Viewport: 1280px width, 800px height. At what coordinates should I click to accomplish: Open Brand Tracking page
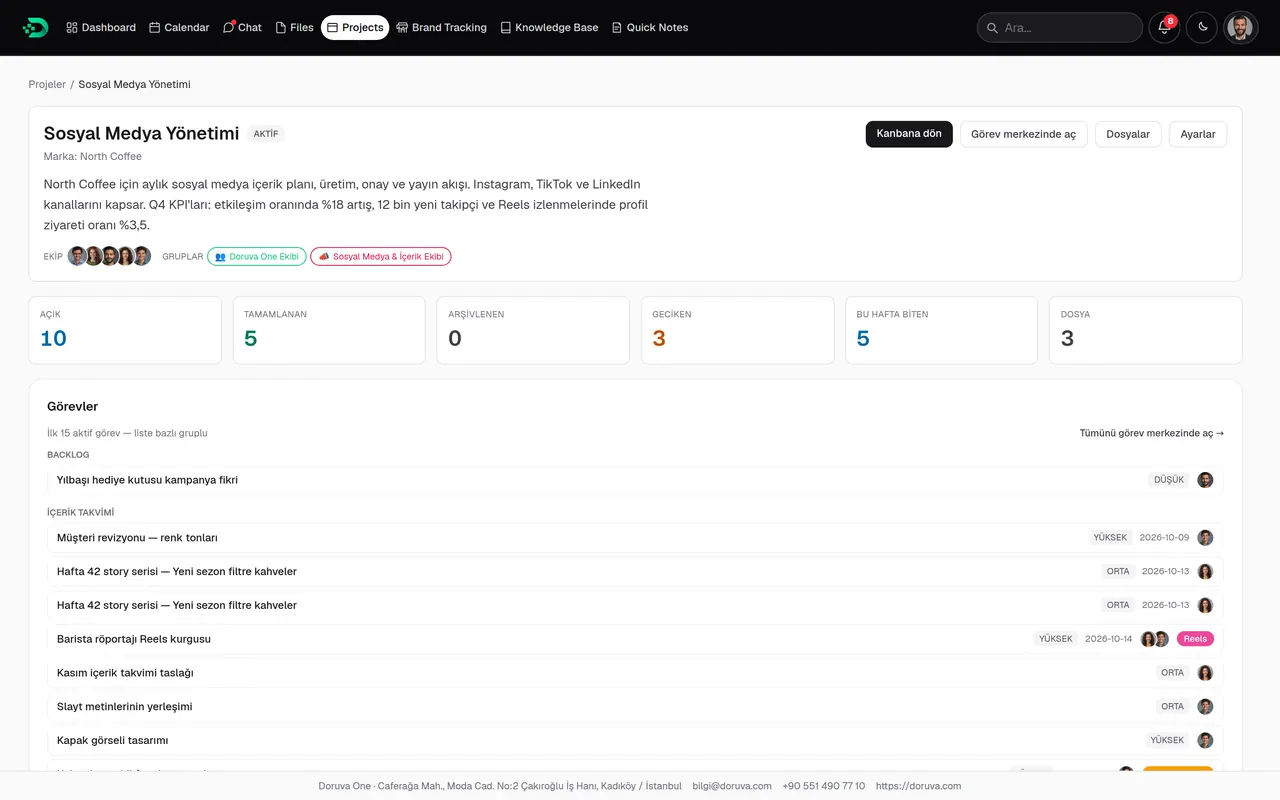coord(441,27)
